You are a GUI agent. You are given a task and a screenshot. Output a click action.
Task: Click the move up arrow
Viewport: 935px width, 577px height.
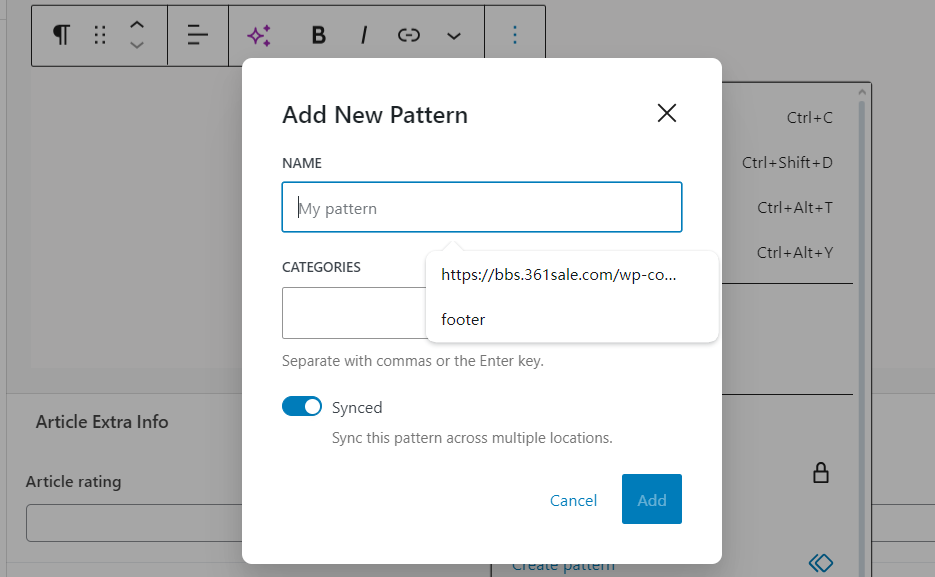[x=137, y=25]
